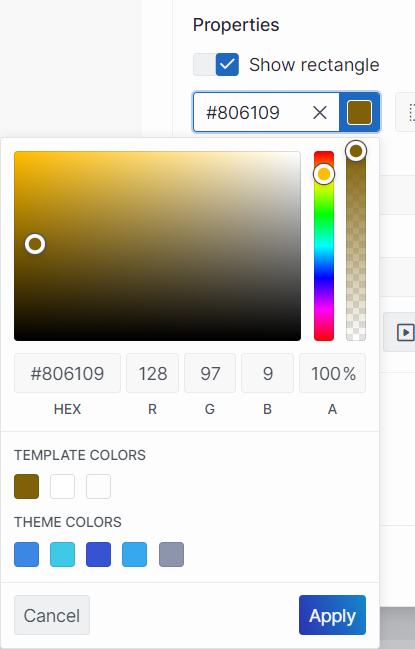Select the second empty template color swatch
415x649 pixels.
tap(62, 486)
